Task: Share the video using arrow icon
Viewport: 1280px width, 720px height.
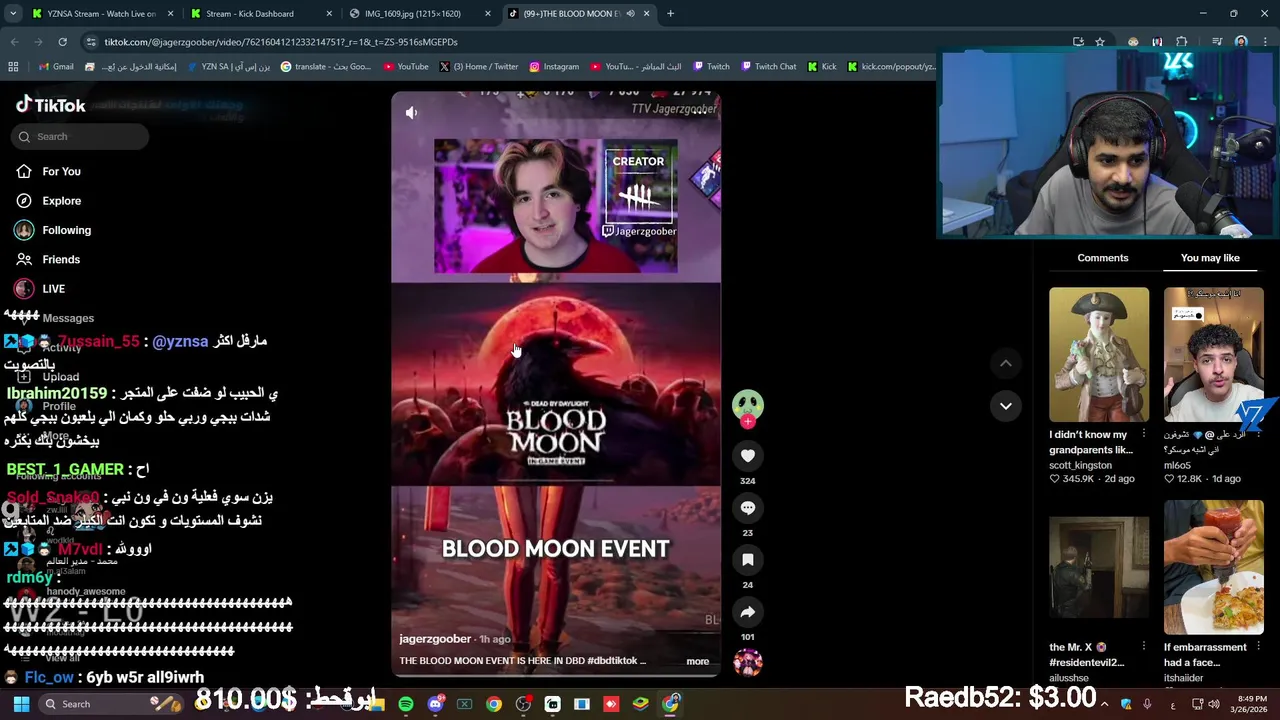Action: [x=747, y=612]
